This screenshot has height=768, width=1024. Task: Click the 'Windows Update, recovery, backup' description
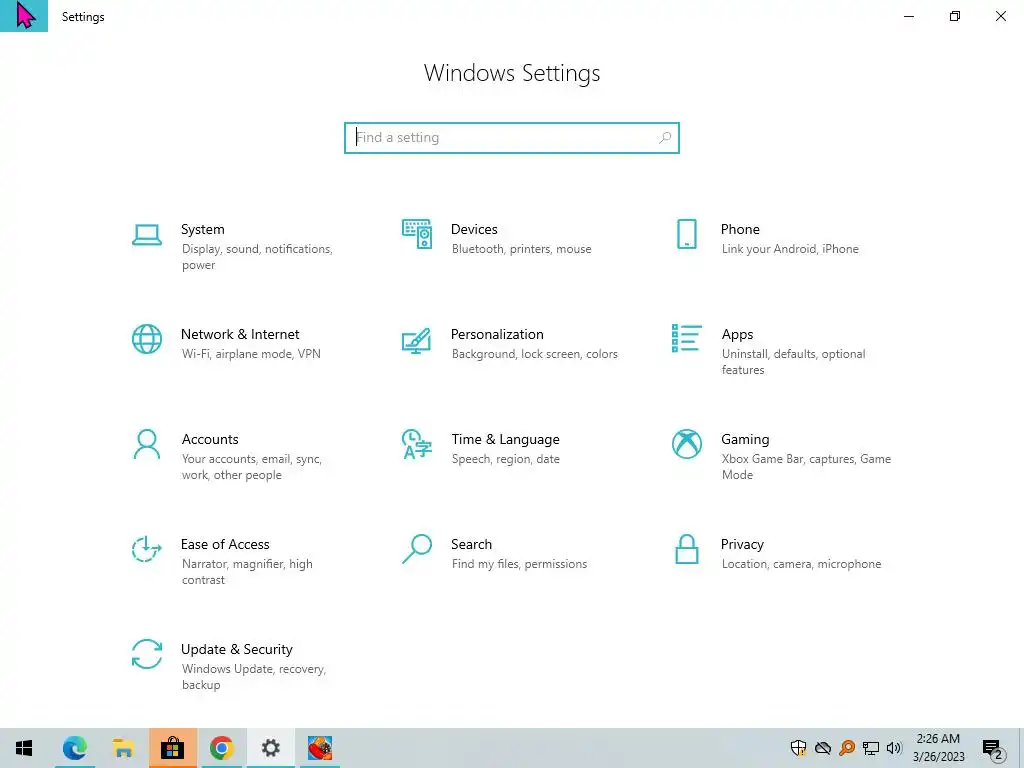point(253,677)
